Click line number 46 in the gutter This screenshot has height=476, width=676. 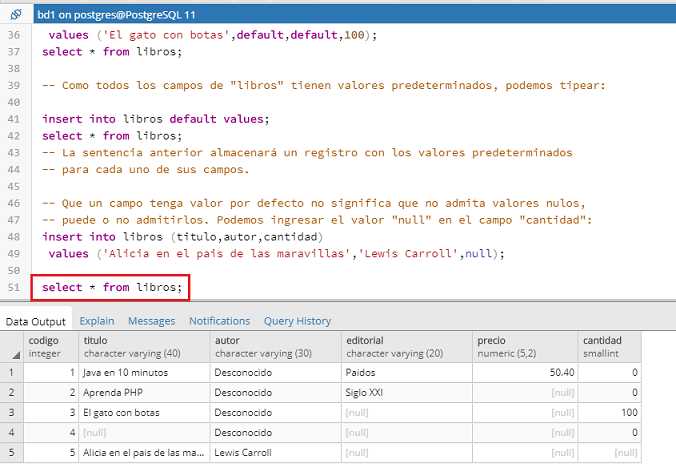coord(14,203)
